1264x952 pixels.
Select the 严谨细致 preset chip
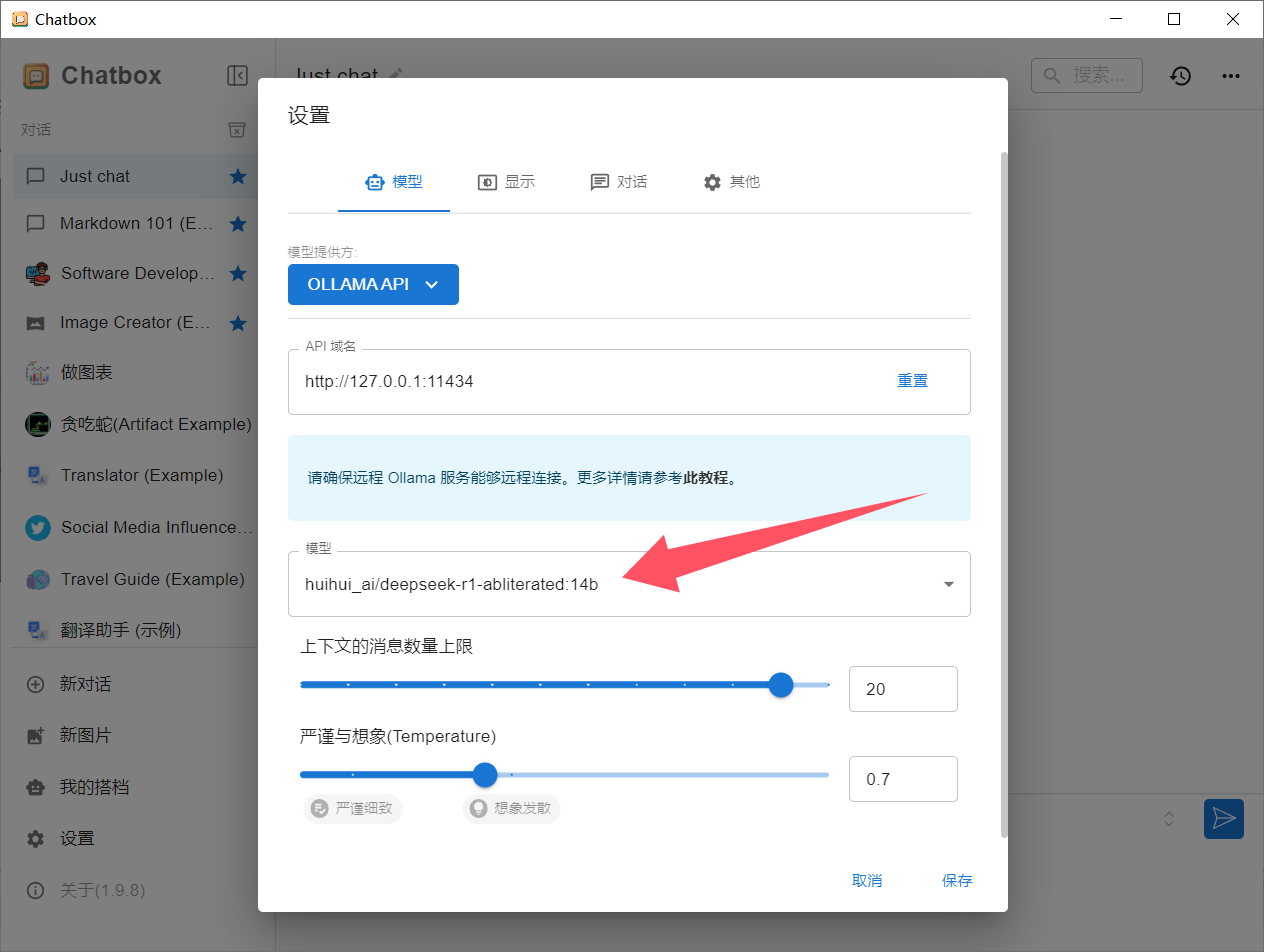click(353, 808)
